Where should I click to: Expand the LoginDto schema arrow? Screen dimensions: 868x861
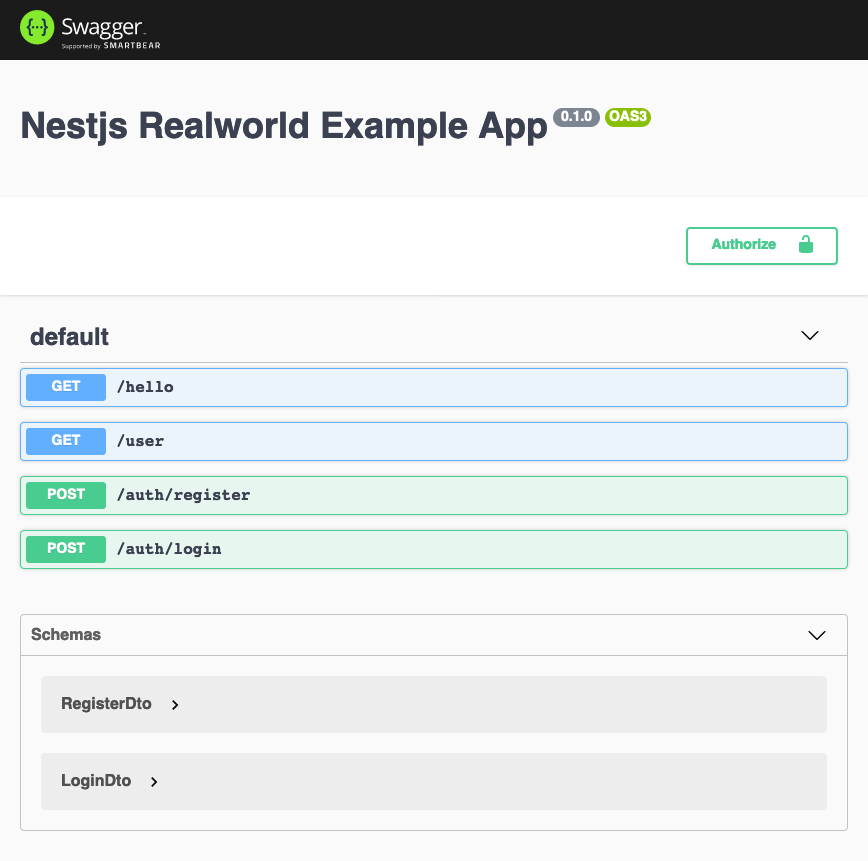[154, 782]
